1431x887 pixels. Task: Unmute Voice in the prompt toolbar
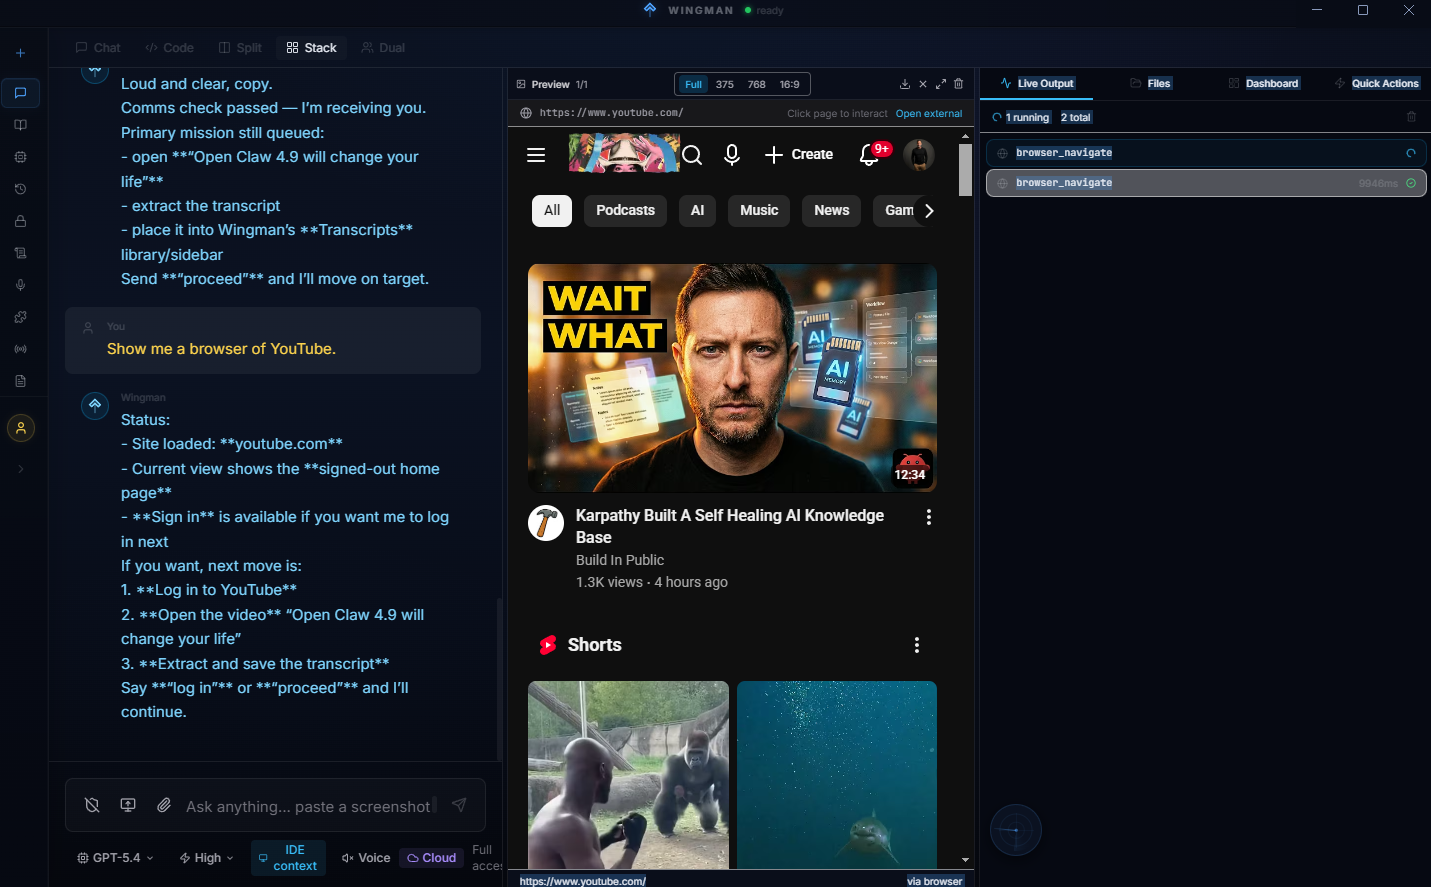366,857
